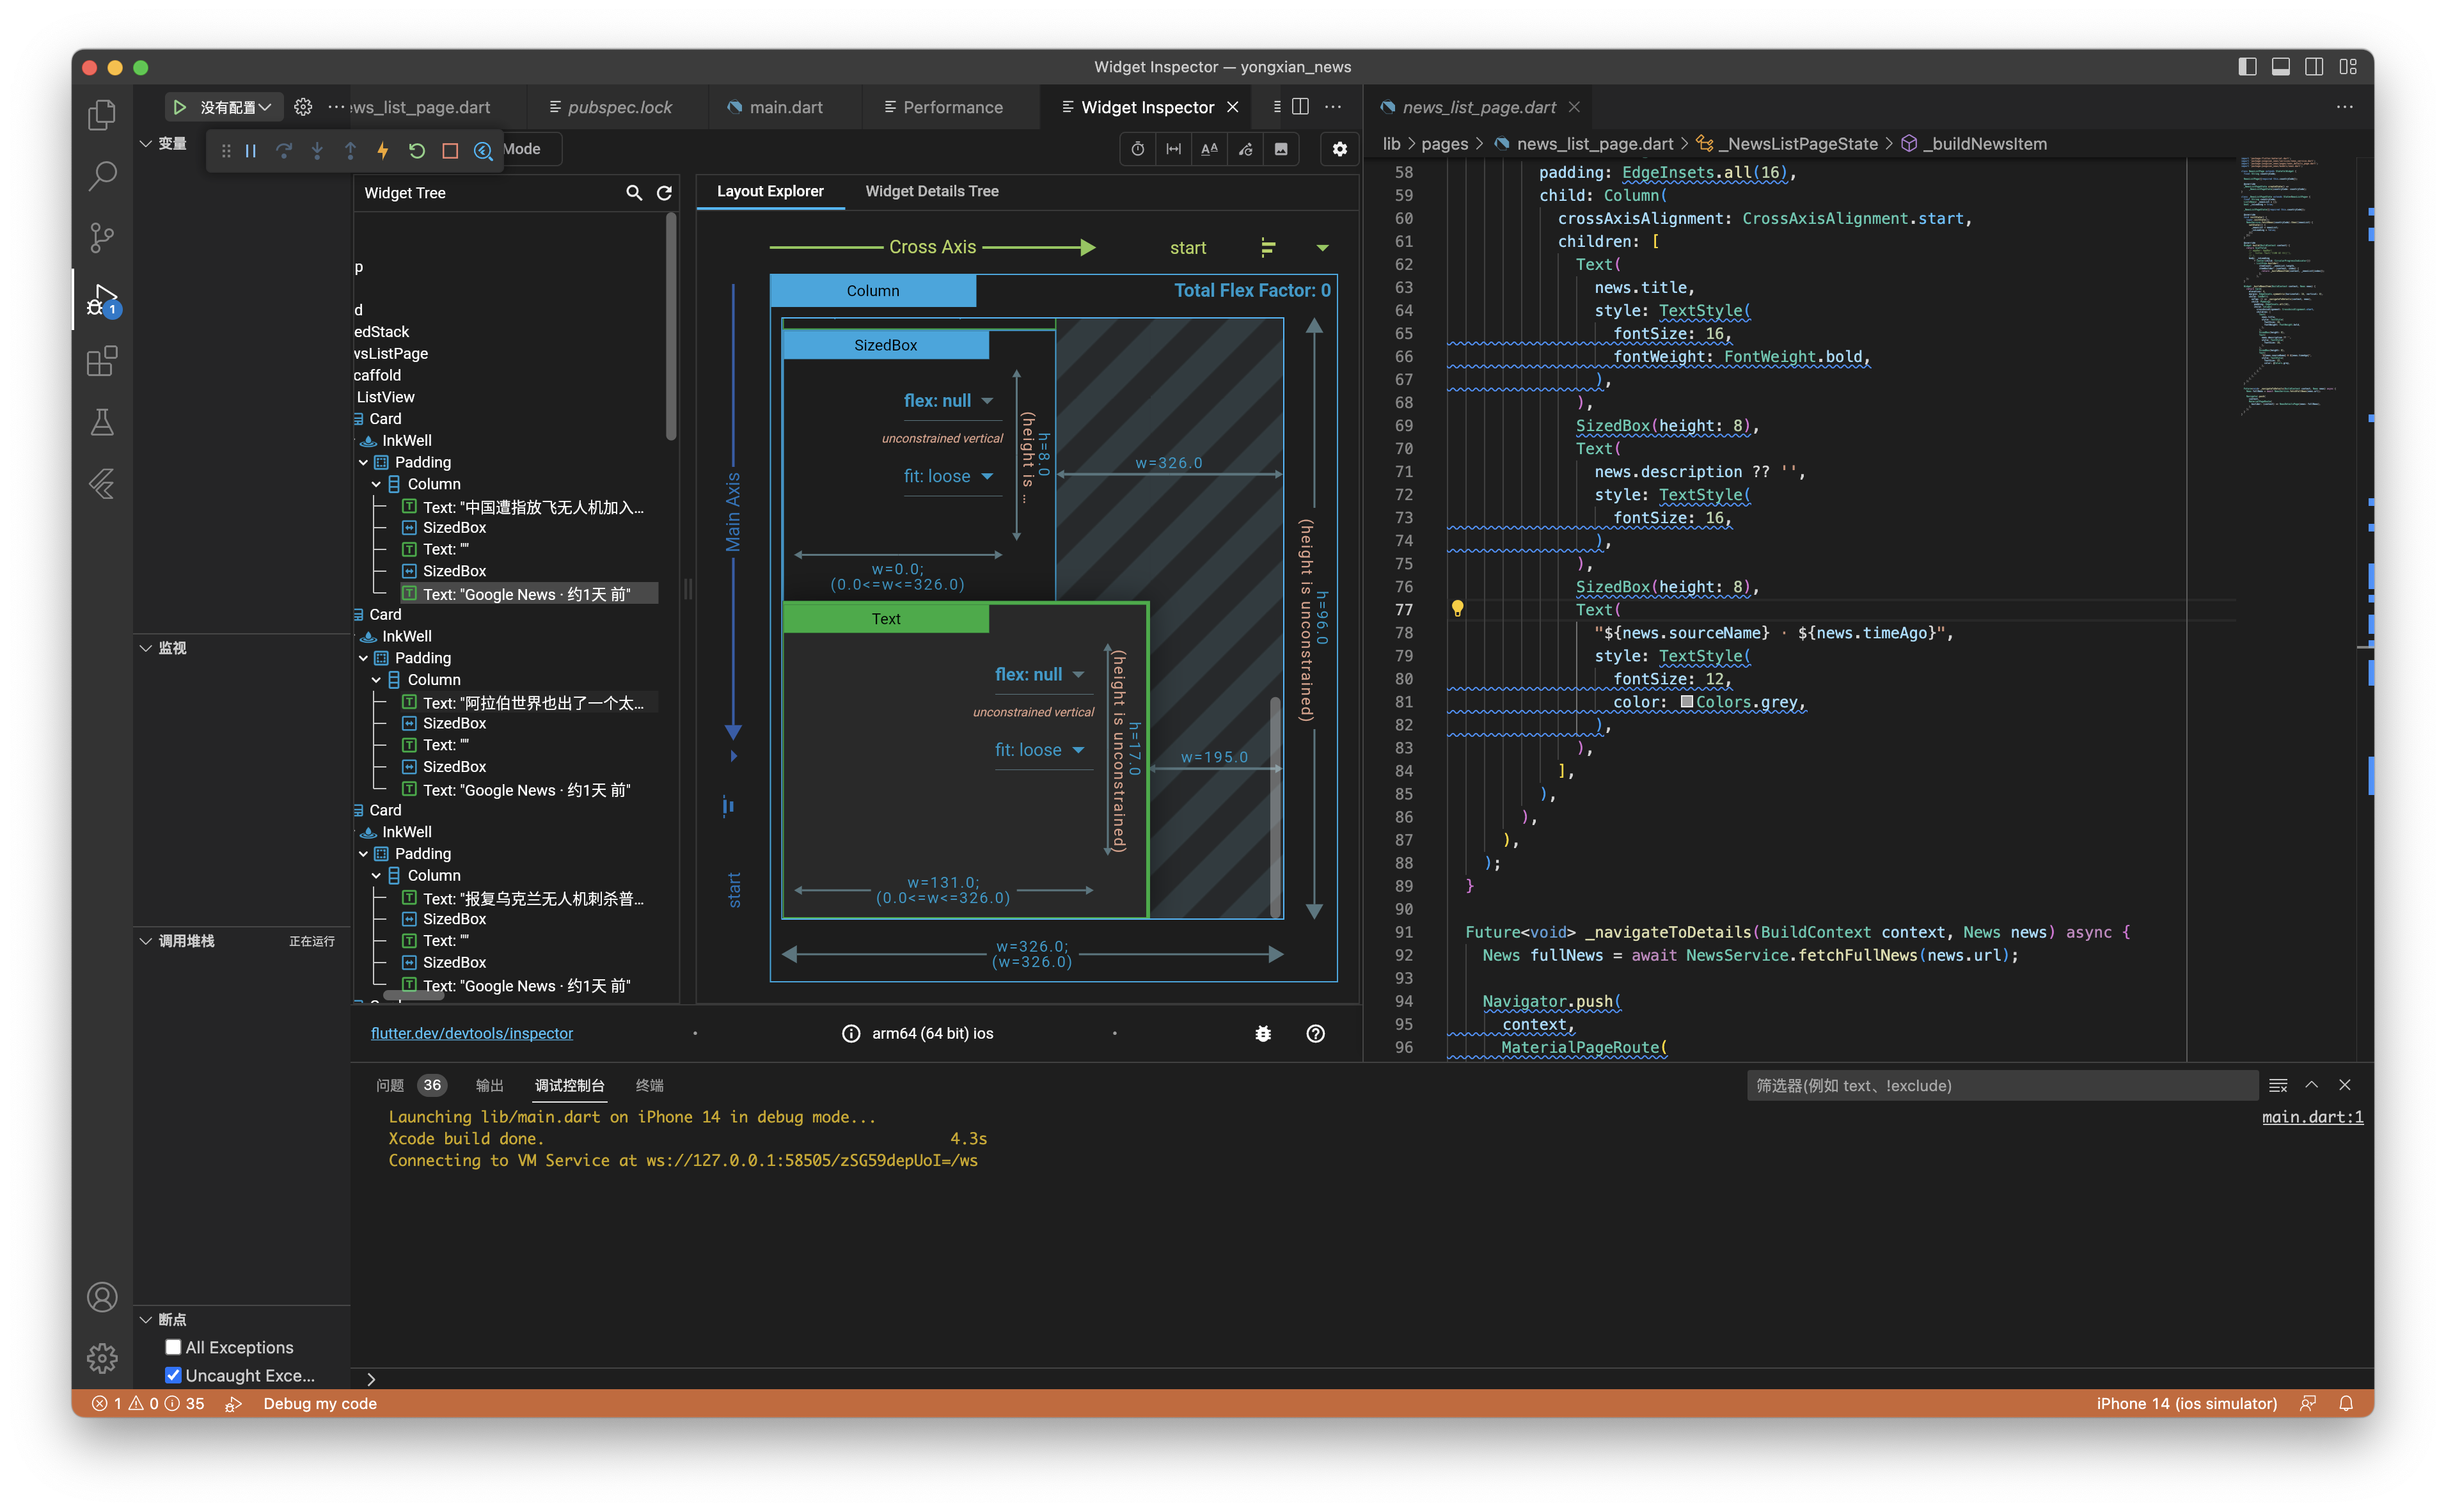Open the Accounts menu icon
Image resolution: width=2446 pixels, height=1512 pixels.
point(102,1297)
